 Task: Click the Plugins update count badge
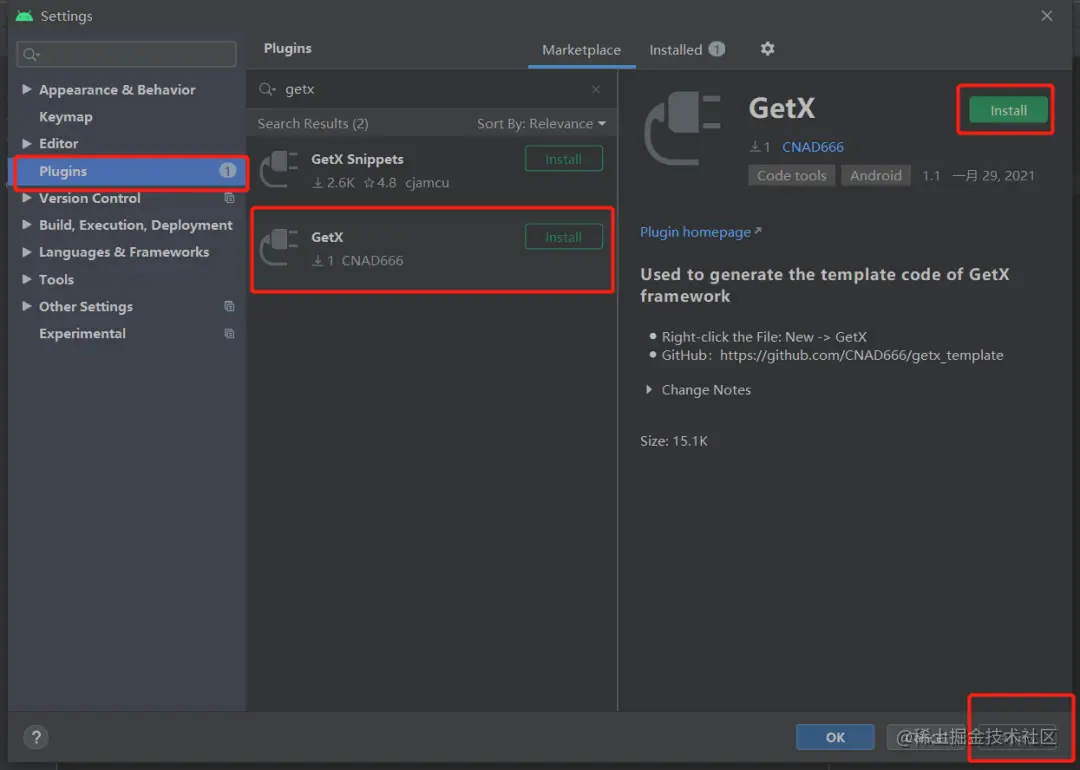227,171
